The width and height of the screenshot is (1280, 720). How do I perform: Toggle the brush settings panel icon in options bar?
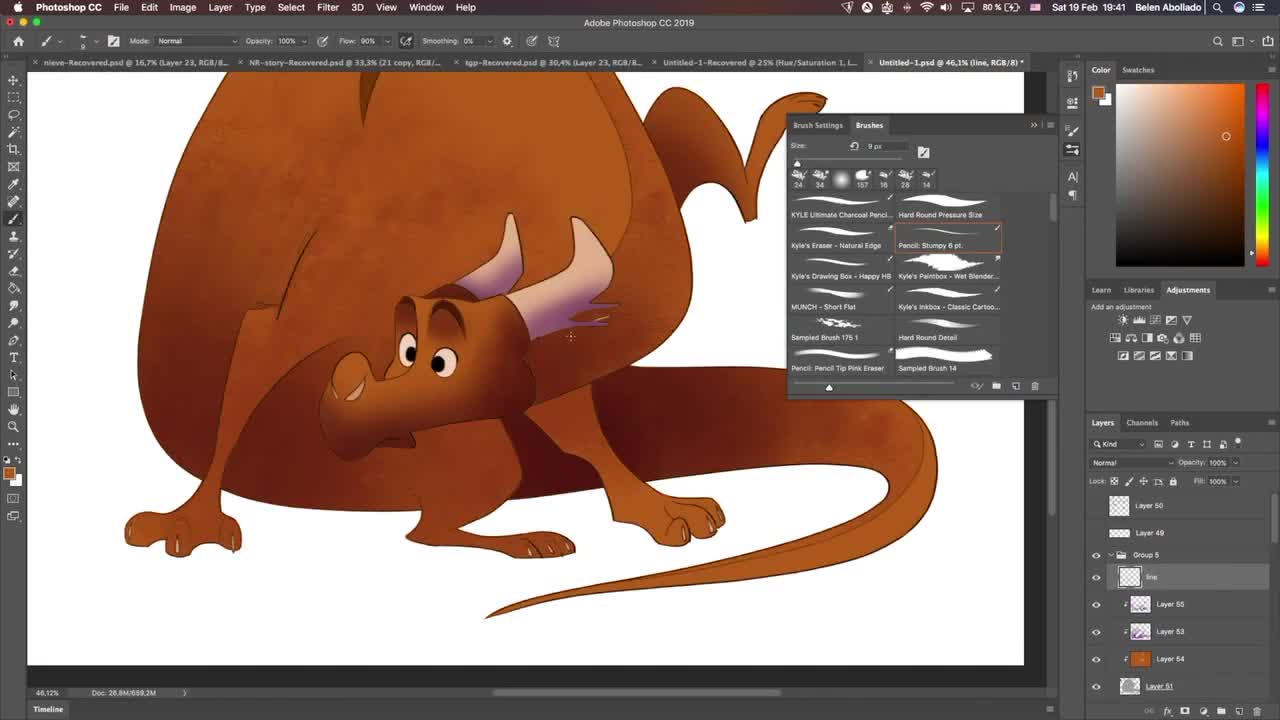pyautogui.click(x=113, y=41)
